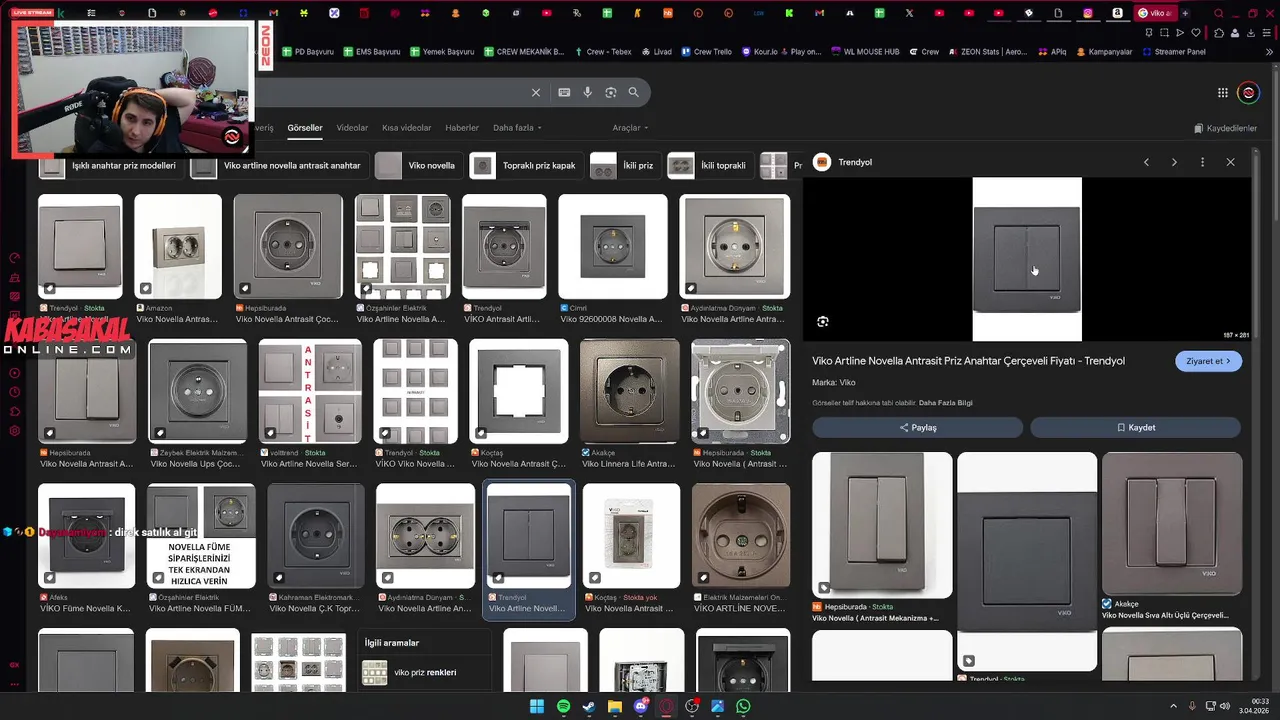Open the Cimri Viko 92600008 thumbnail

(613, 247)
